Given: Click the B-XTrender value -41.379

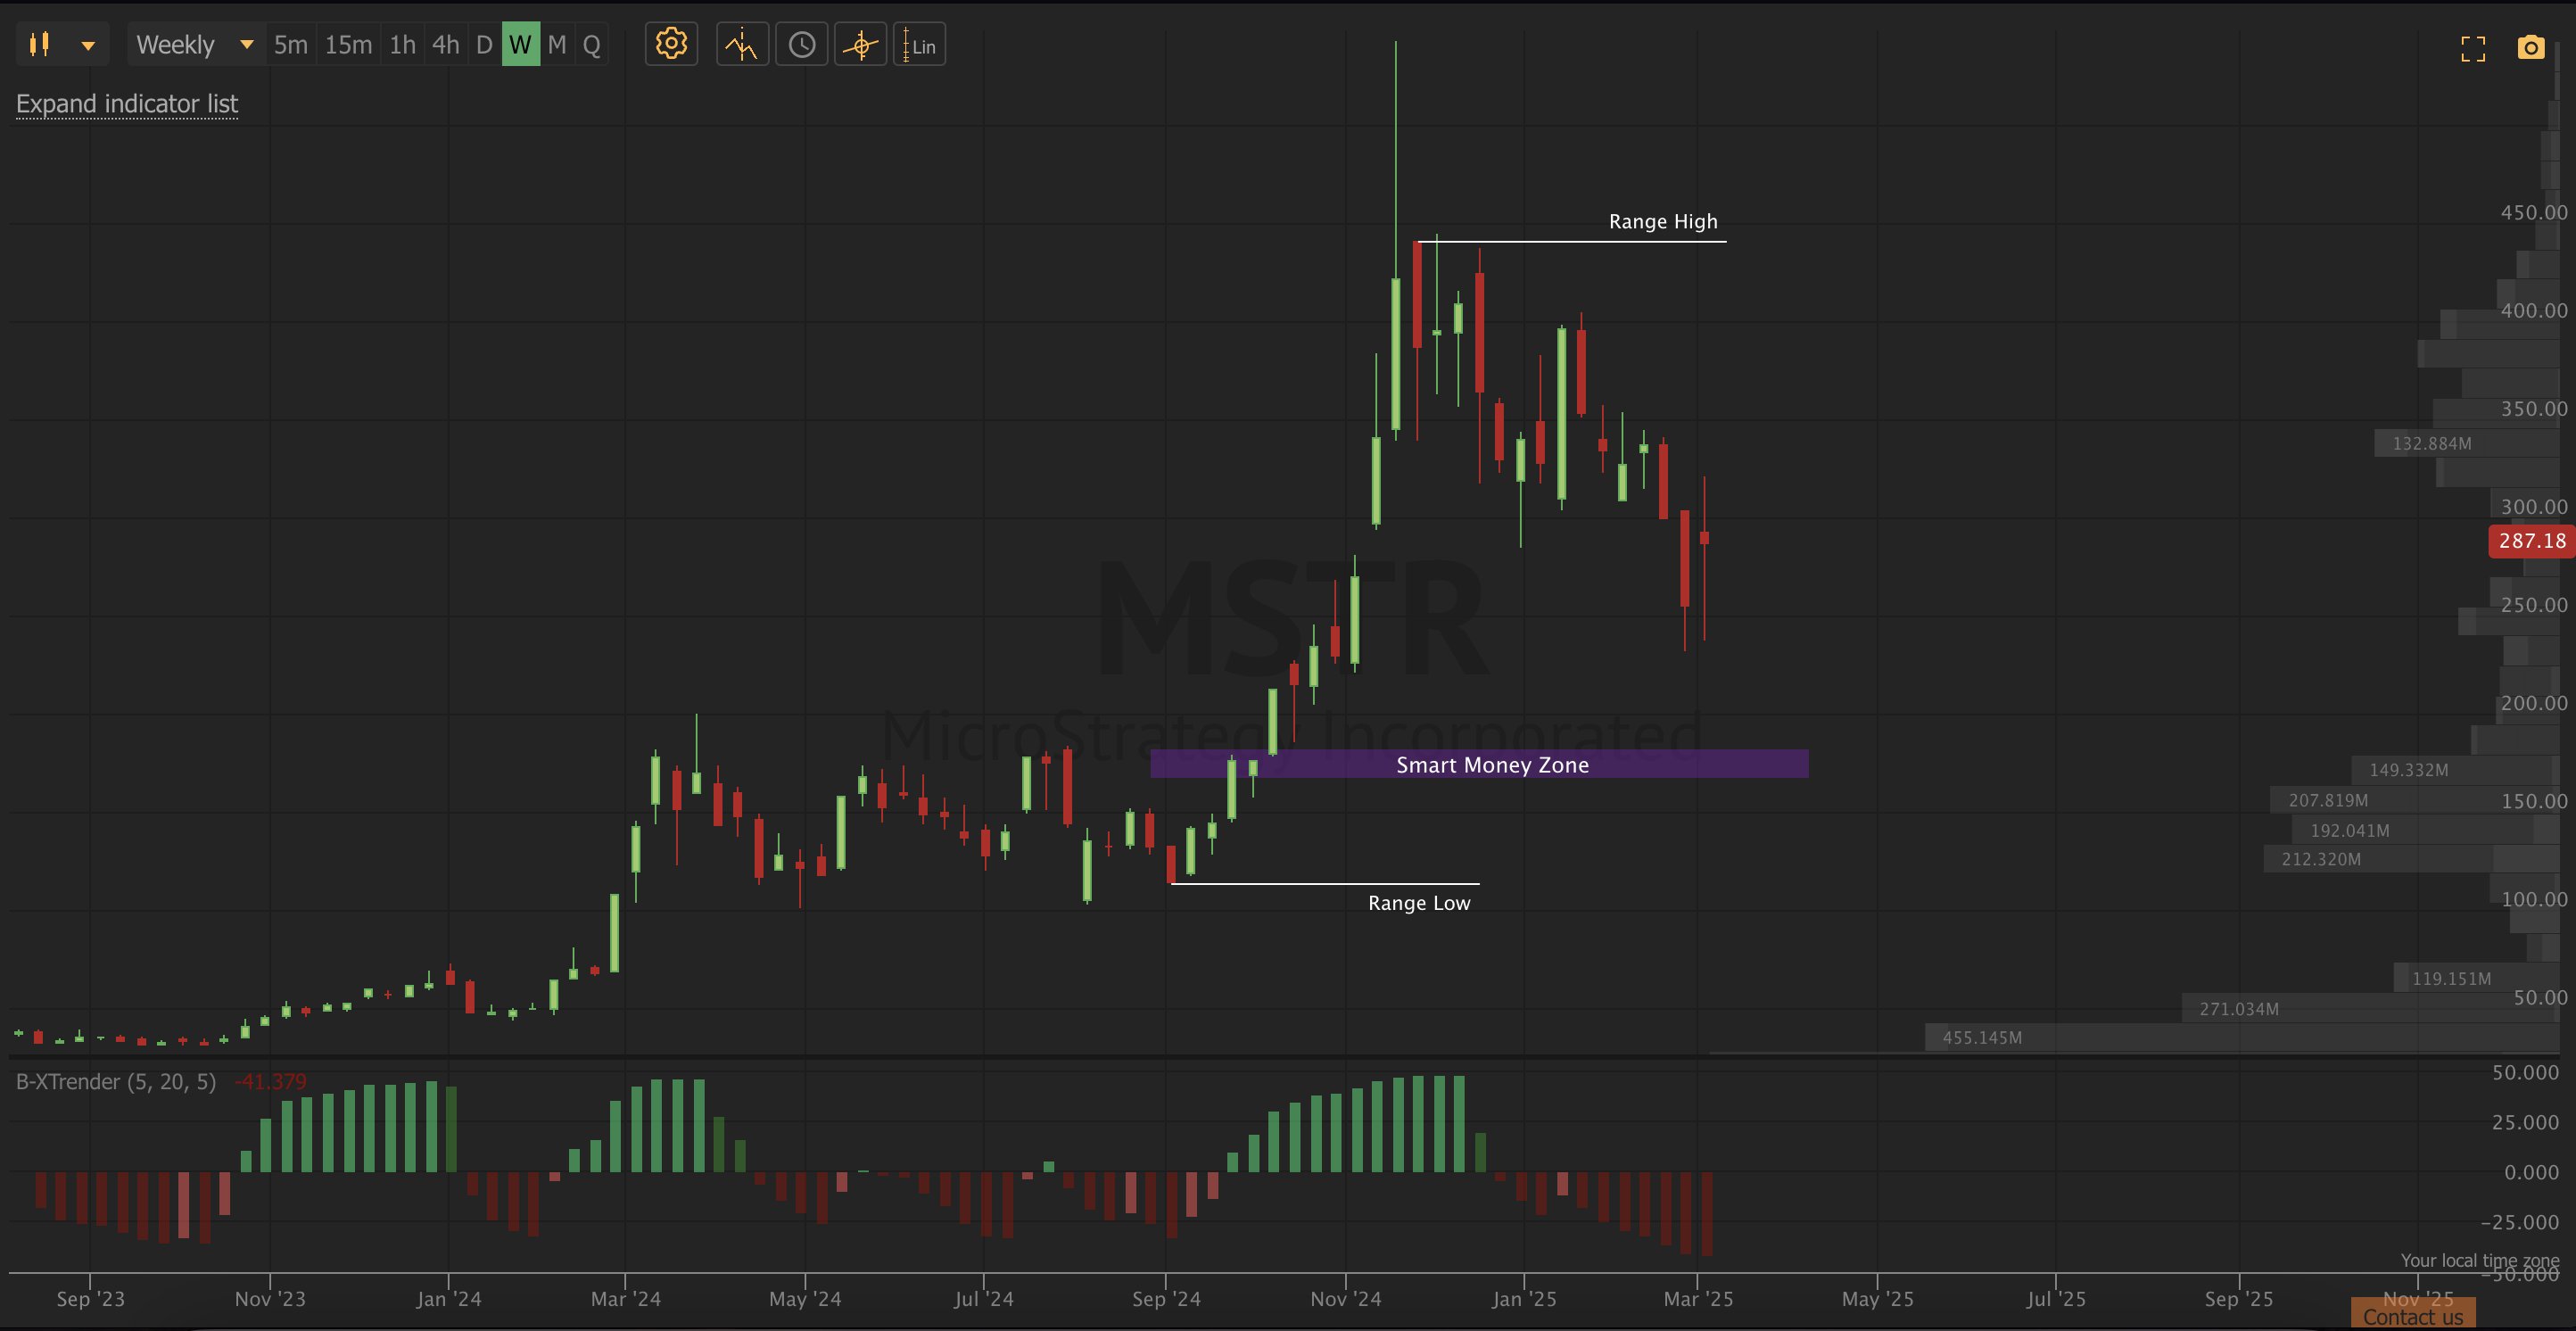Looking at the screenshot, I should coord(271,1082).
